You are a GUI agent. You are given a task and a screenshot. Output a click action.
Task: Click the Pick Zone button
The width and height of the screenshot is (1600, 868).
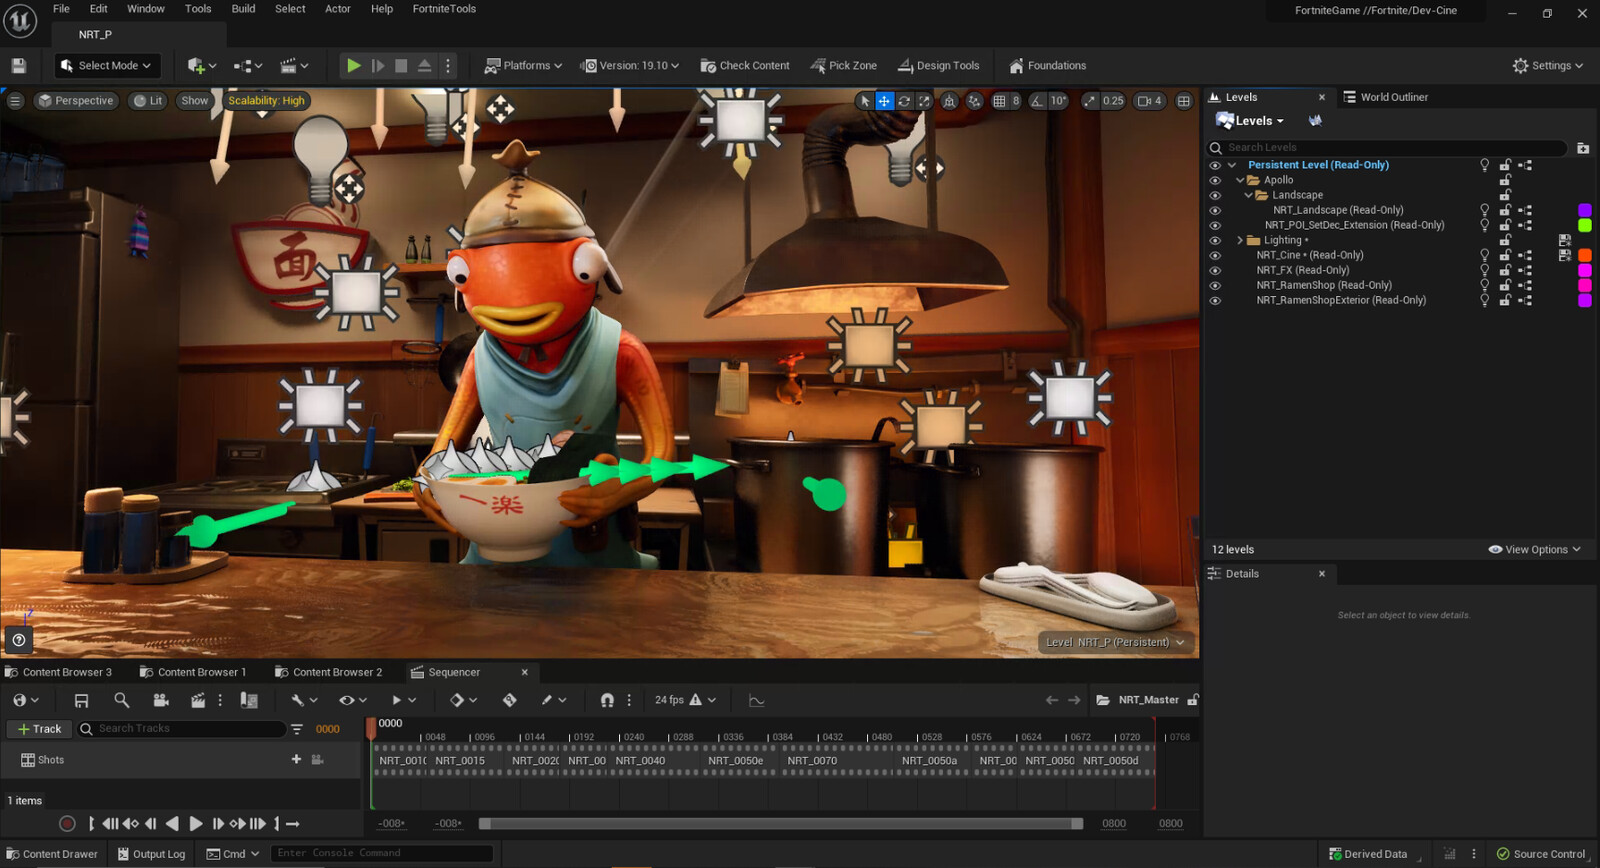[x=844, y=66]
